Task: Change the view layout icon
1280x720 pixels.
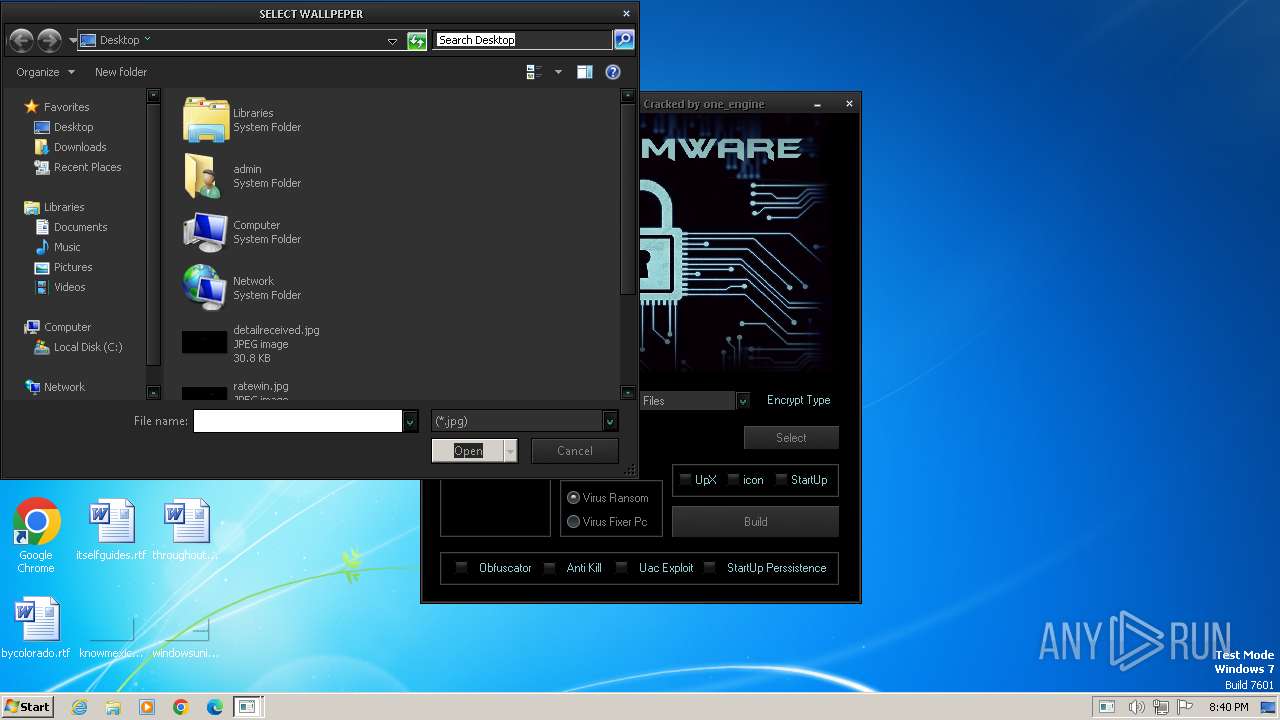Action: point(534,72)
